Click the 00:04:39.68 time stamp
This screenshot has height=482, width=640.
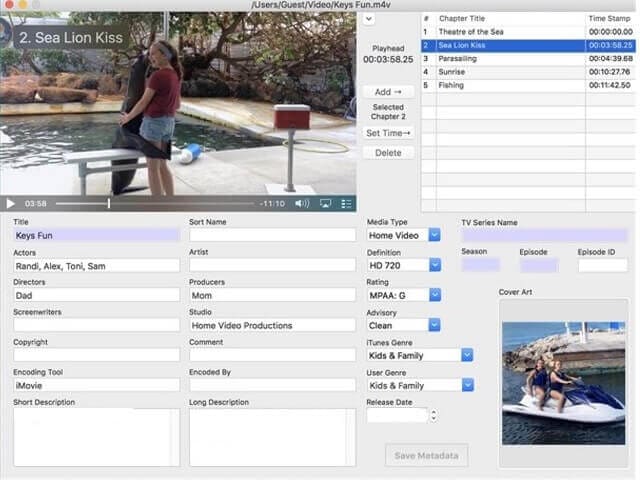point(611,59)
